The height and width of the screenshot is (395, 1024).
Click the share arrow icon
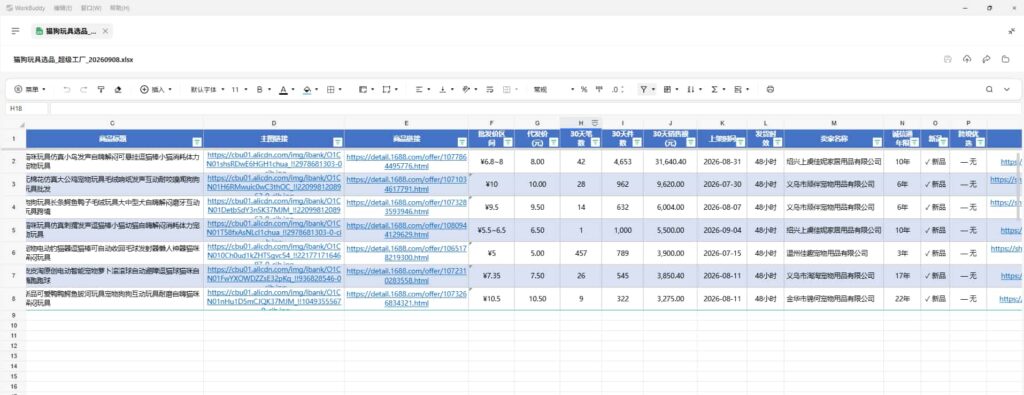tap(987, 59)
